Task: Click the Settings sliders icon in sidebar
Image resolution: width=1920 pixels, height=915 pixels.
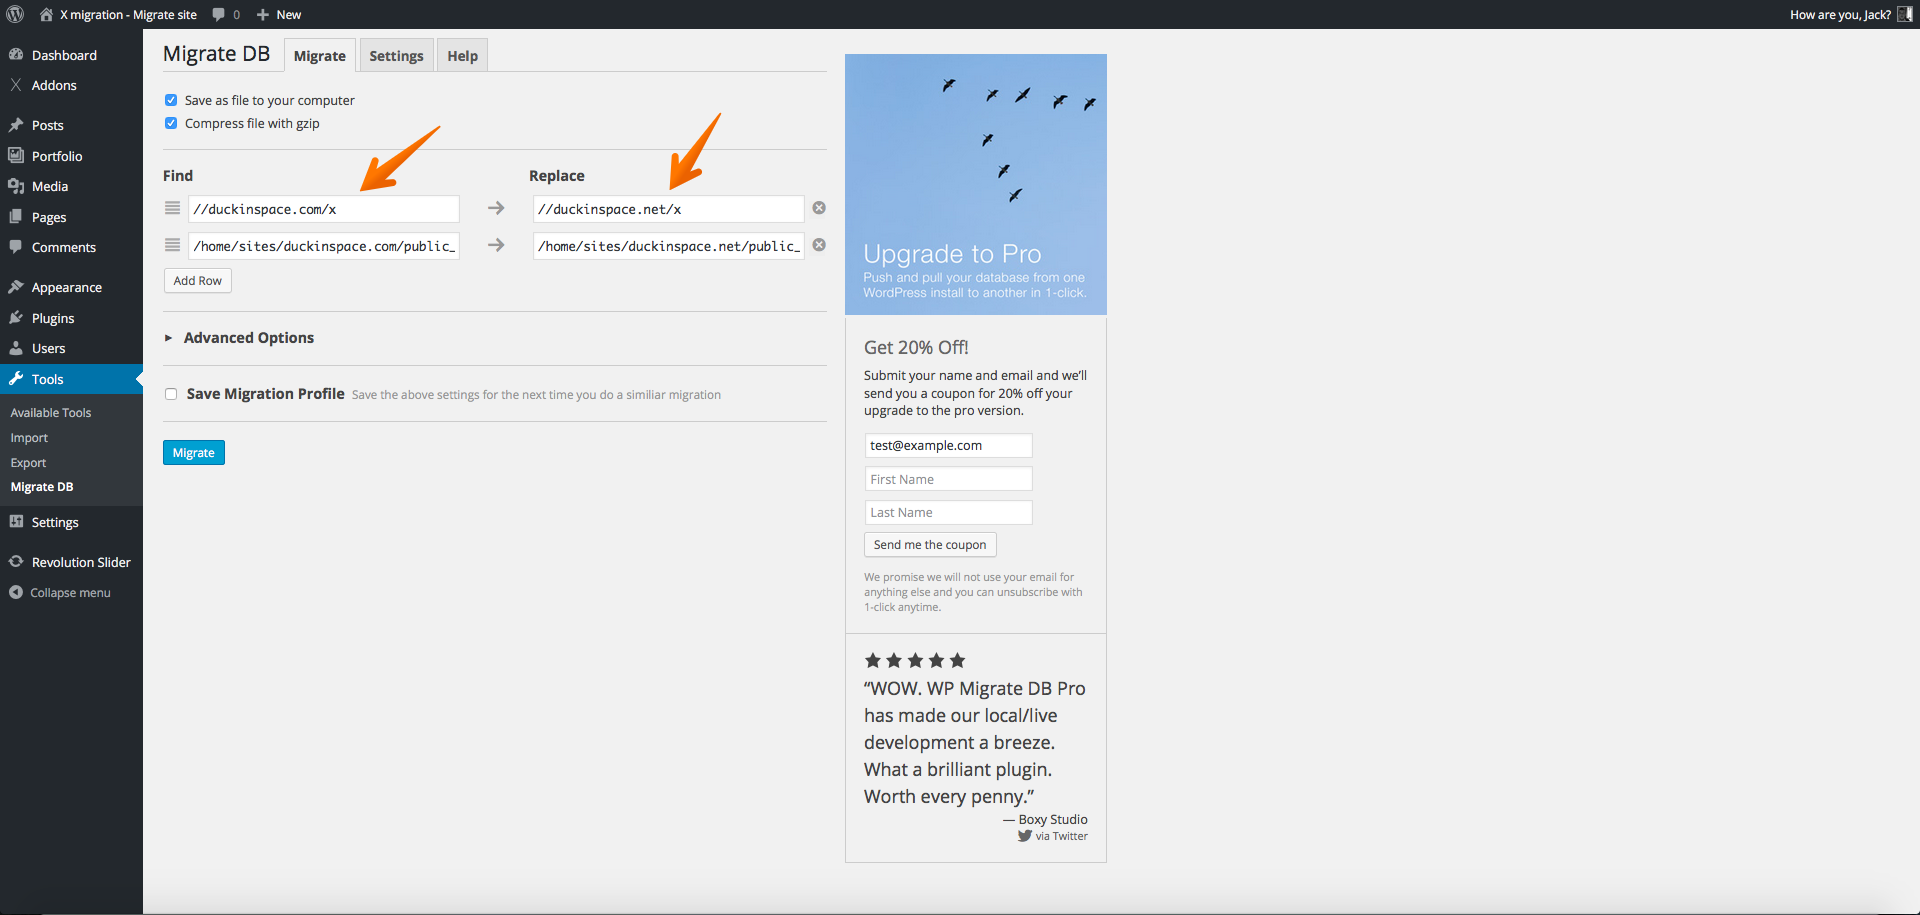Action: click(16, 522)
